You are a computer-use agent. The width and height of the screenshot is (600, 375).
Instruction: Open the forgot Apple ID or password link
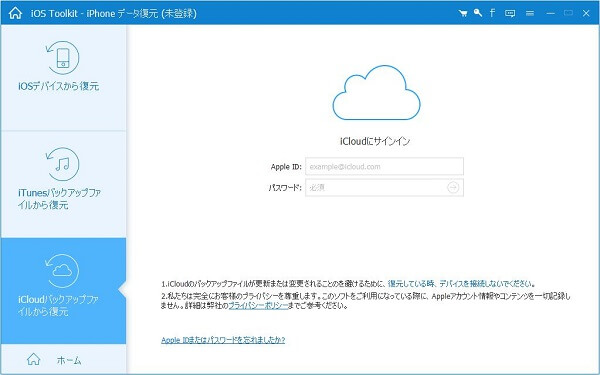click(x=223, y=340)
